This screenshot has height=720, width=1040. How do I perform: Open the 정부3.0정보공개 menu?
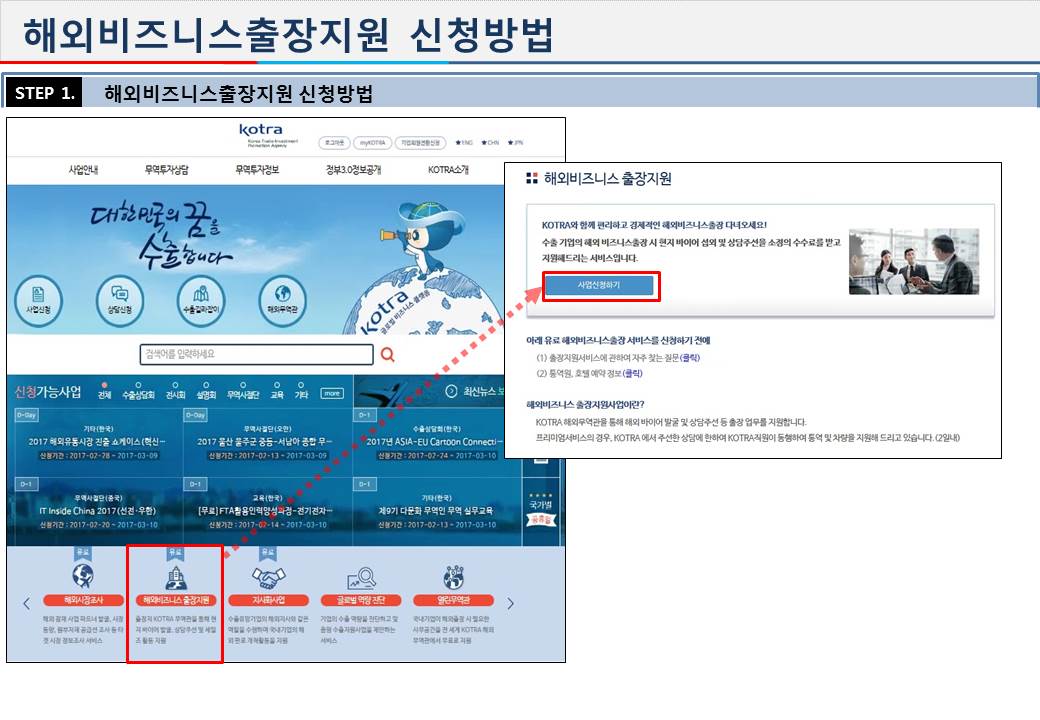tap(354, 170)
